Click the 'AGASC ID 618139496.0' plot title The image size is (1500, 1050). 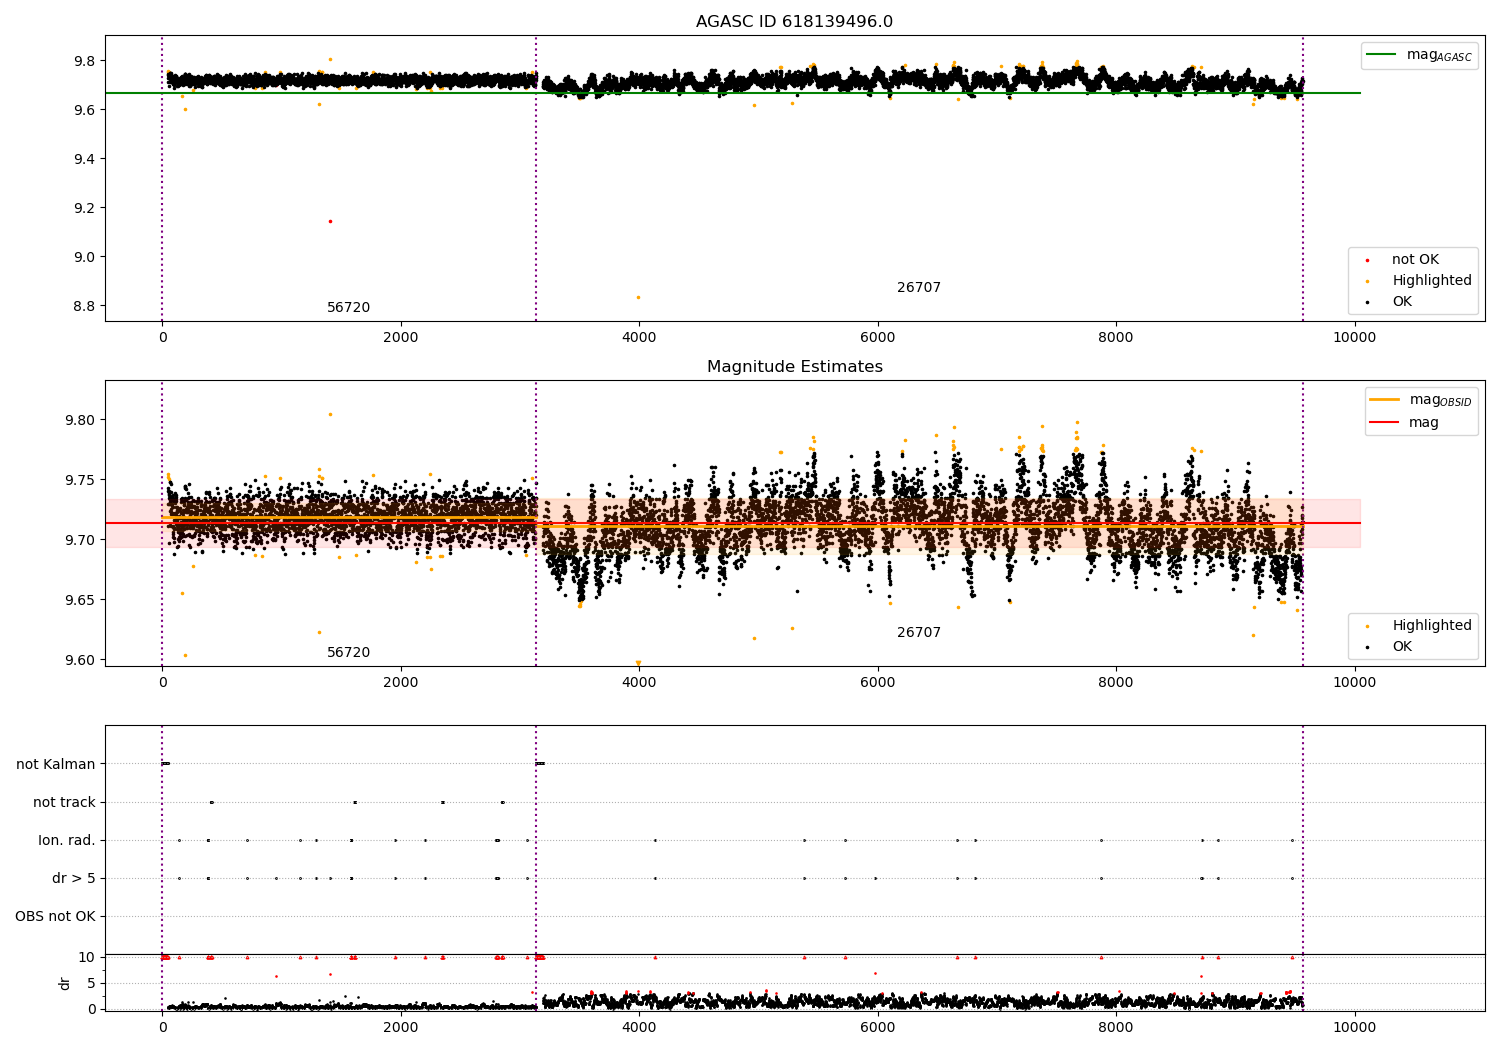[x=794, y=22]
